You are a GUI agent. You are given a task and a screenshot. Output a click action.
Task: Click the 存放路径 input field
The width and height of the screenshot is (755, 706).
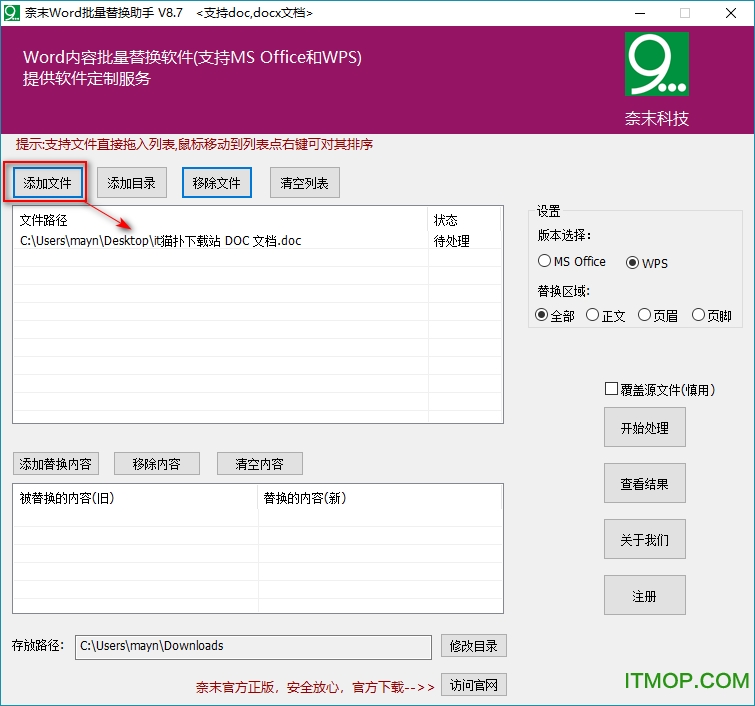coord(253,647)
